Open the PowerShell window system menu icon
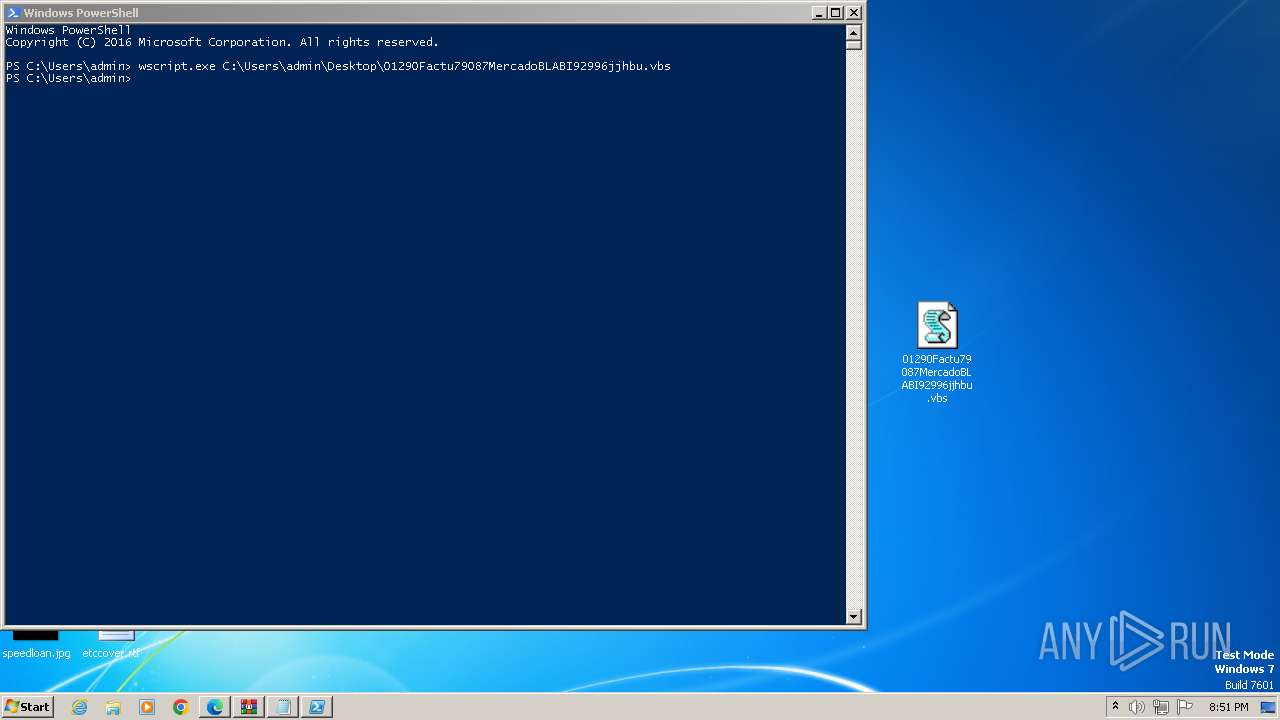 (x=13, y=13)
